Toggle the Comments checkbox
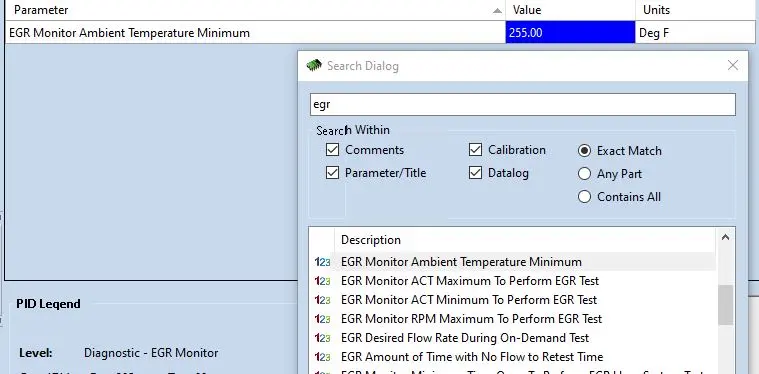 (333, 150)
